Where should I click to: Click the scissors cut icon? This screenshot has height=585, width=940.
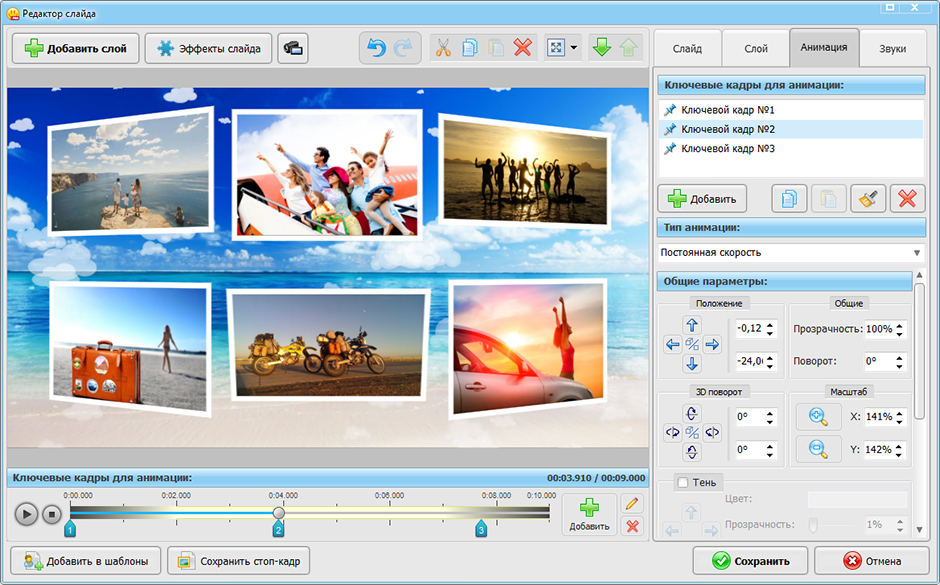point(444,48)
